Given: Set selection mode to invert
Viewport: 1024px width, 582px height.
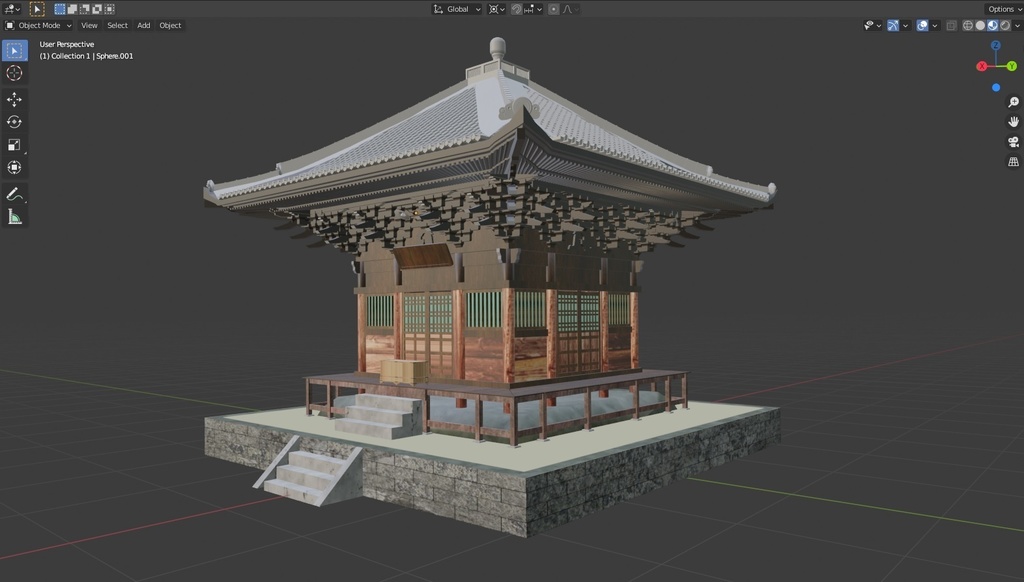Looking at the screenshot, I should point(97,9).
